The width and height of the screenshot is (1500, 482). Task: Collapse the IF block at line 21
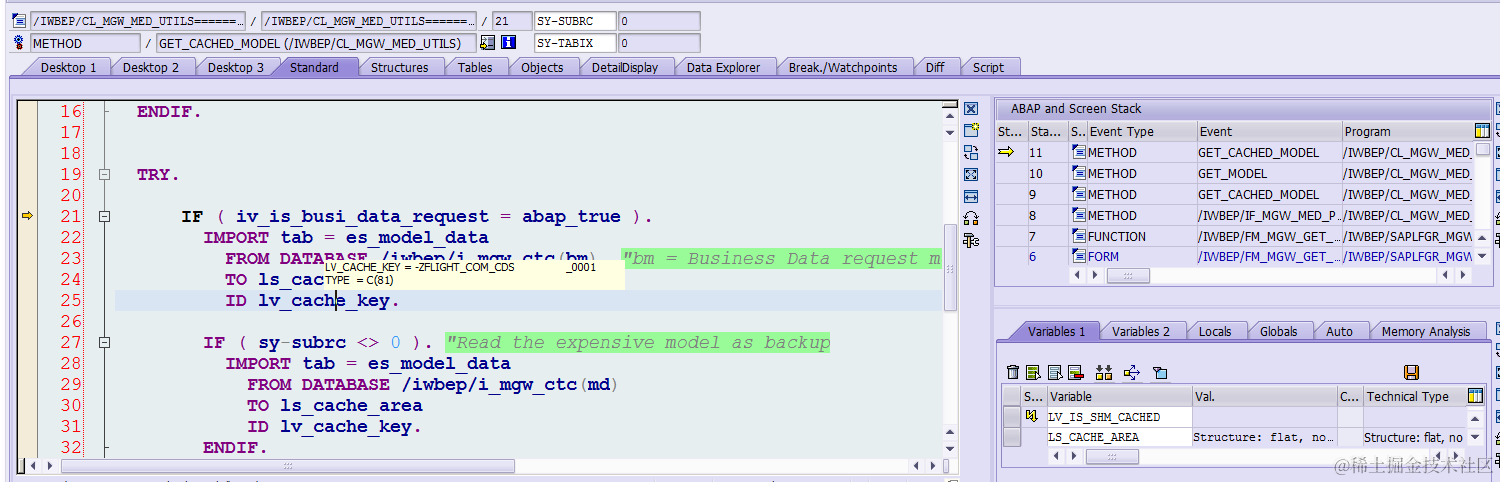(x=104, y=217)
